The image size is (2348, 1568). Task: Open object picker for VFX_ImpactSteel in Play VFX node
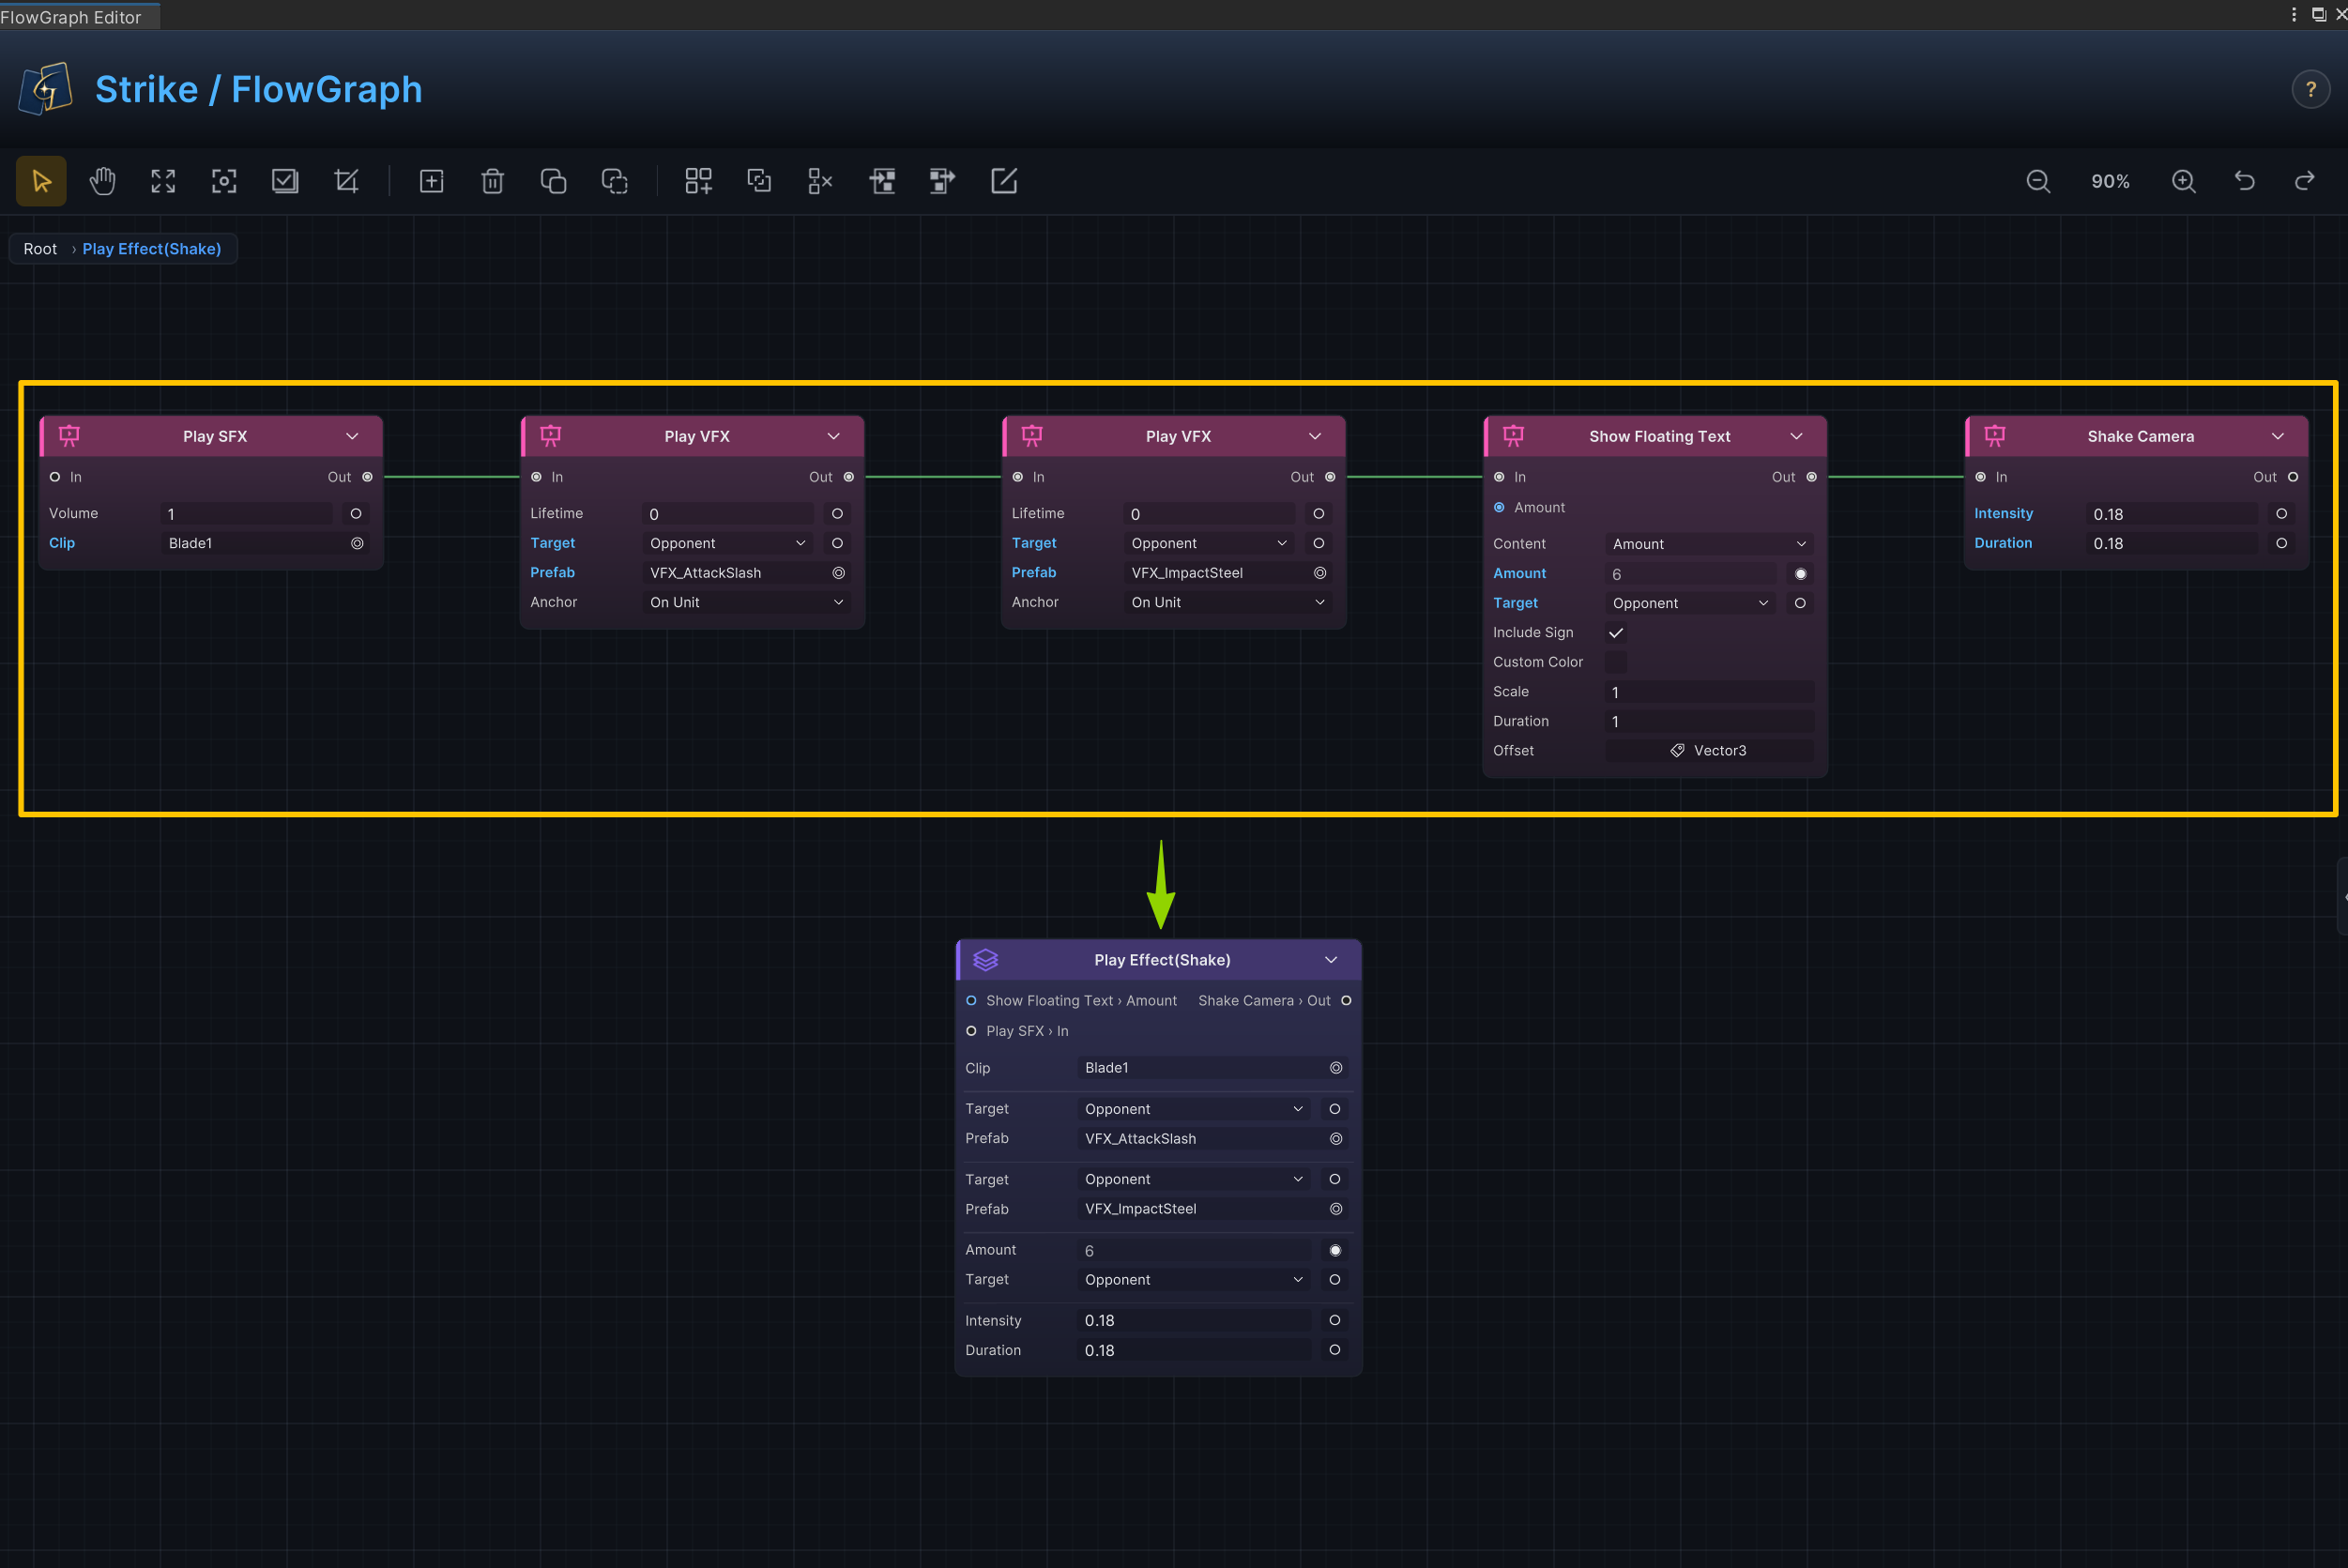coord(1320,573)
